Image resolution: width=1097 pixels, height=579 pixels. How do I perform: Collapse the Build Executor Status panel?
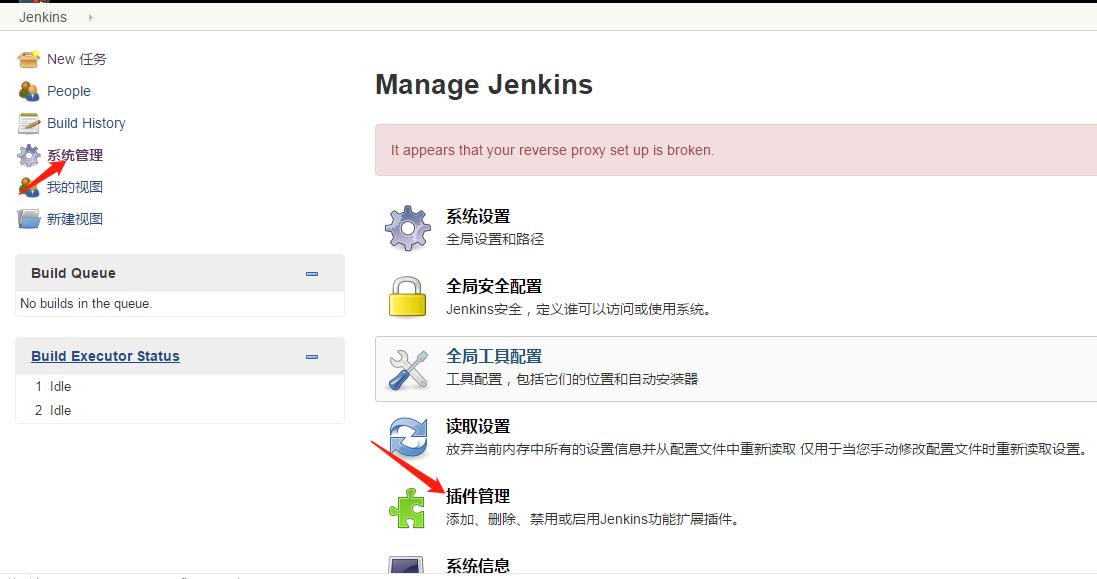(311, 357)
